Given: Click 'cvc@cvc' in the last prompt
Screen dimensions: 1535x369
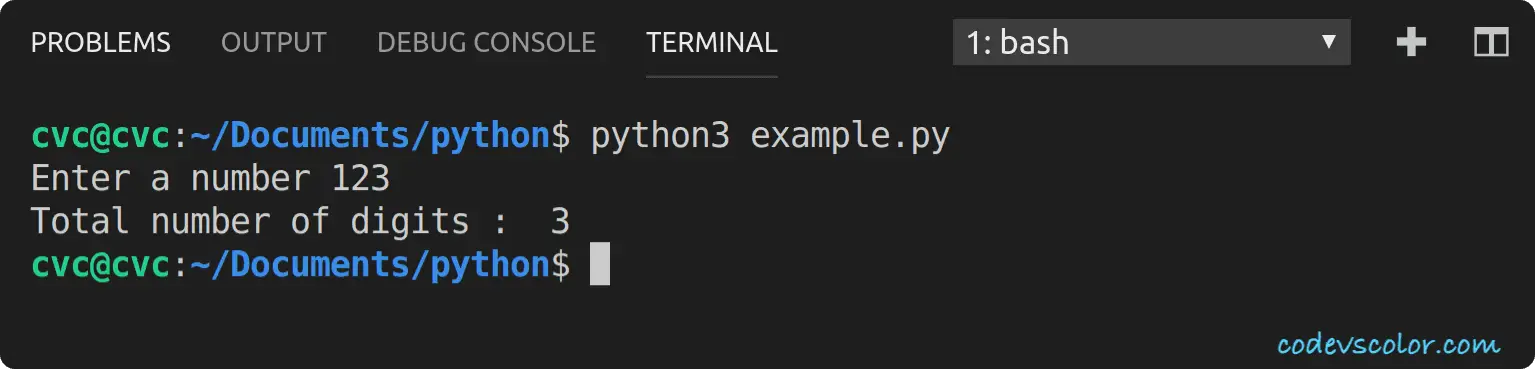Looking at the screenshot, I should [x=101, y=264].
